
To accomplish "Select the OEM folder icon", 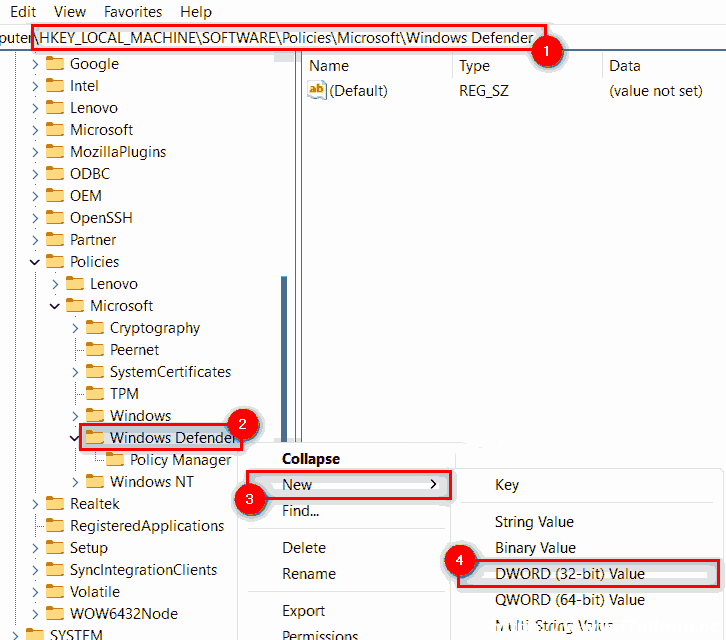I will pos(55,195).
